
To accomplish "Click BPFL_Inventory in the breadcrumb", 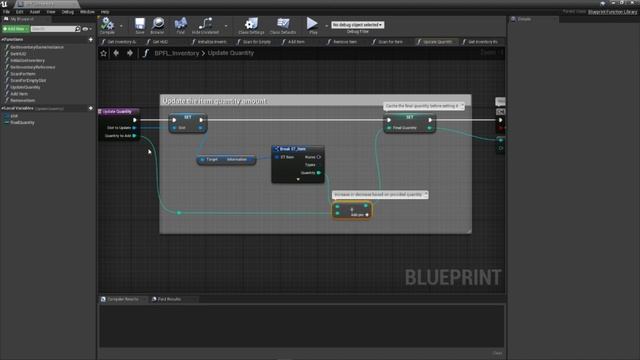I will pyautogui.click(x=177, y=53).
